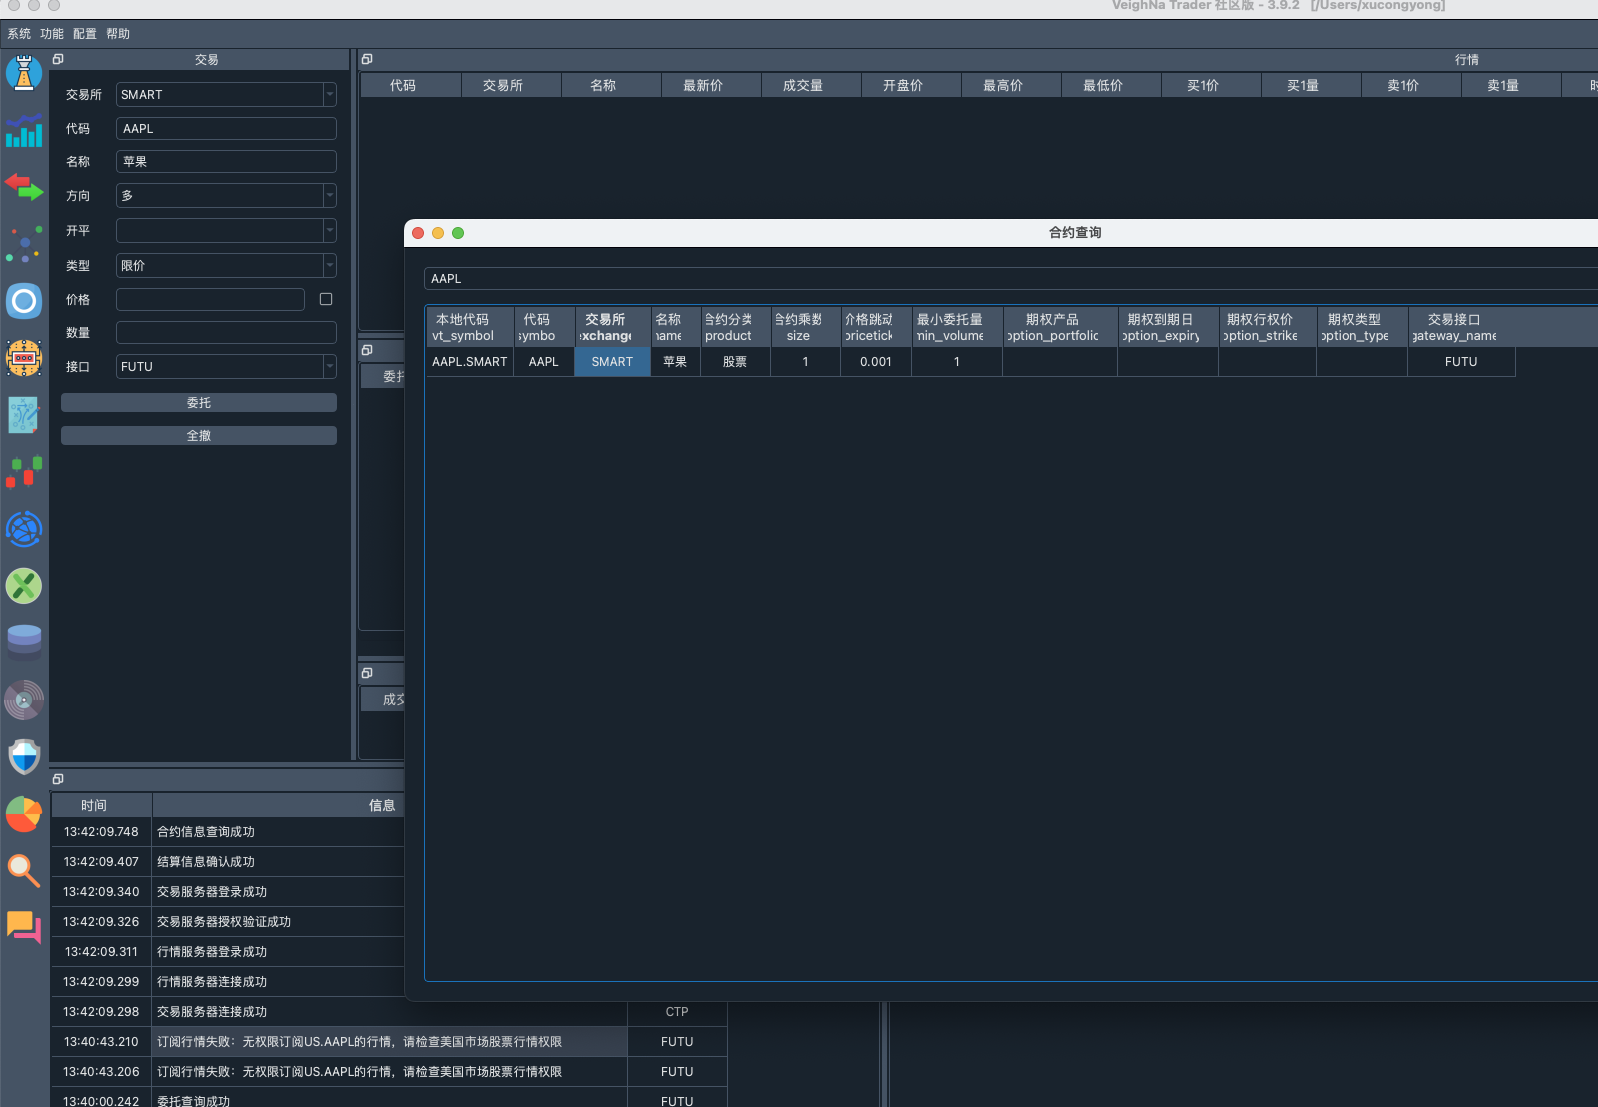
Task: Close the 合约查询 window with red button
Action: pyautogui.click(x=418, y=233)
